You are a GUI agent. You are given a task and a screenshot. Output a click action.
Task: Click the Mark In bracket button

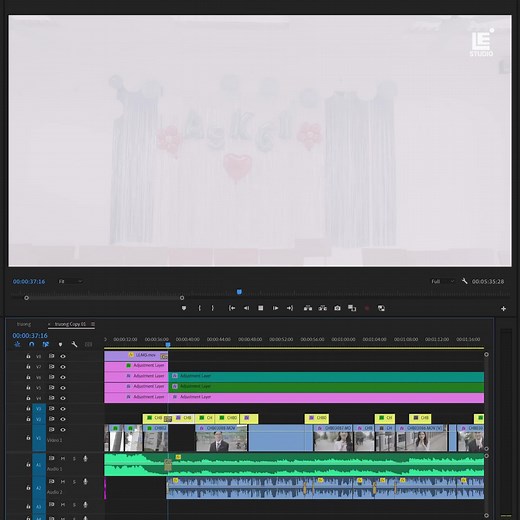click(x=199, y=308)
